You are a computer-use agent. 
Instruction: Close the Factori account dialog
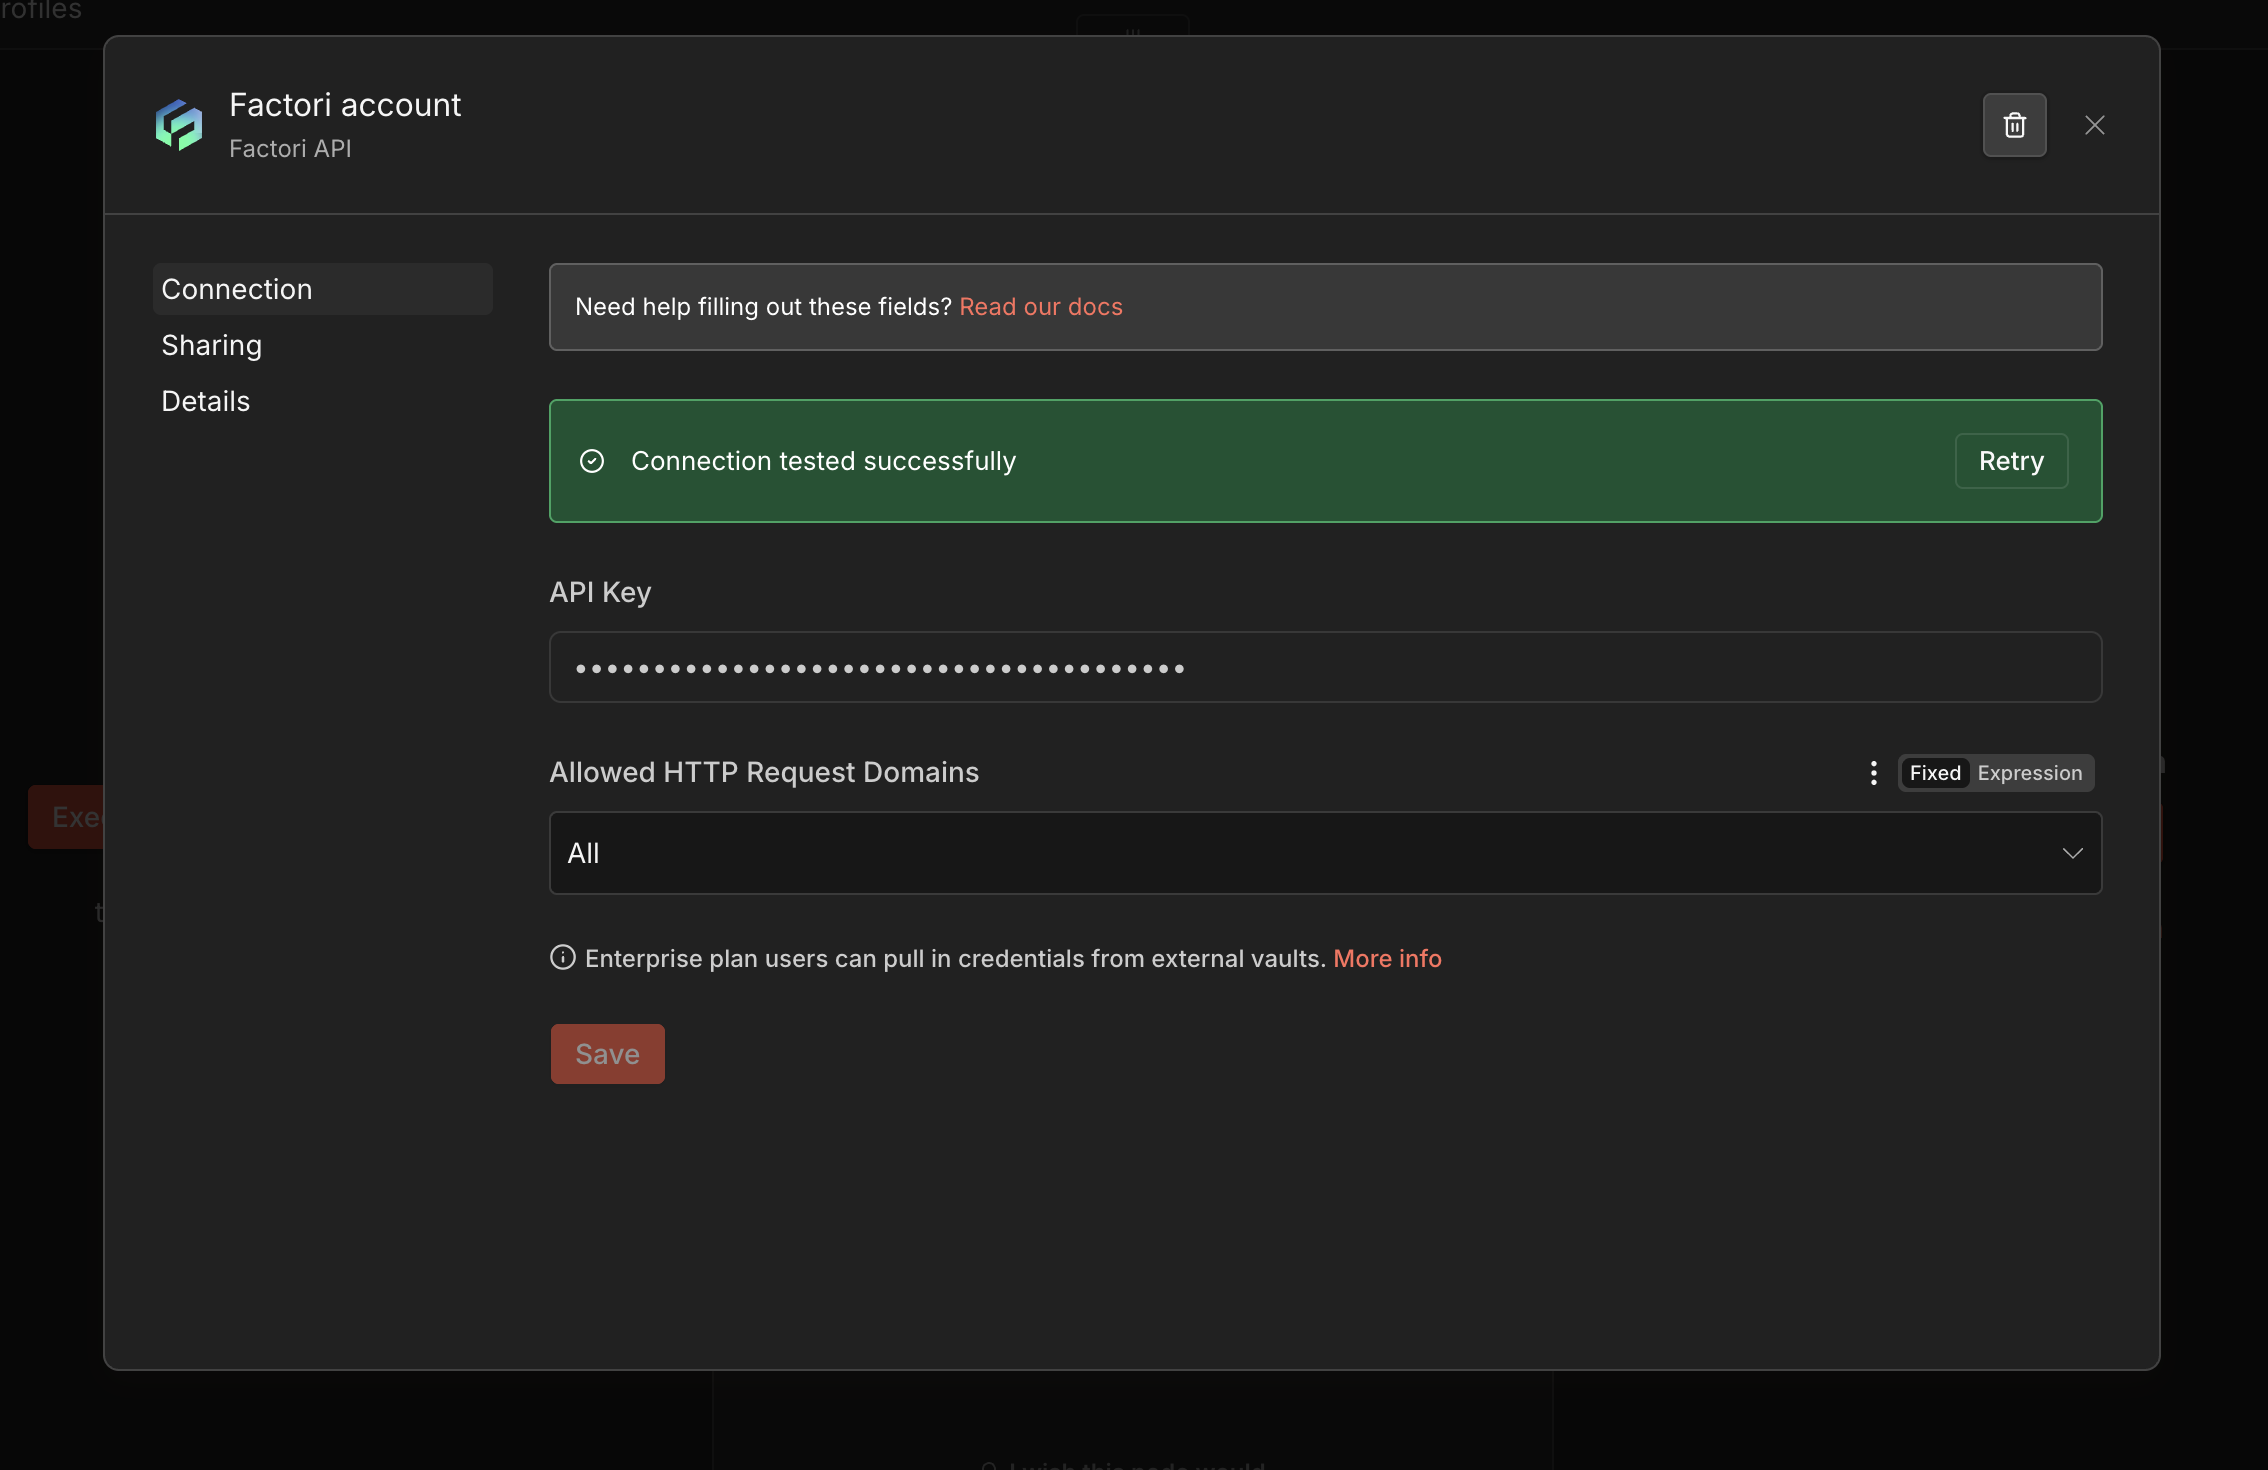[x=2094, y=125]
